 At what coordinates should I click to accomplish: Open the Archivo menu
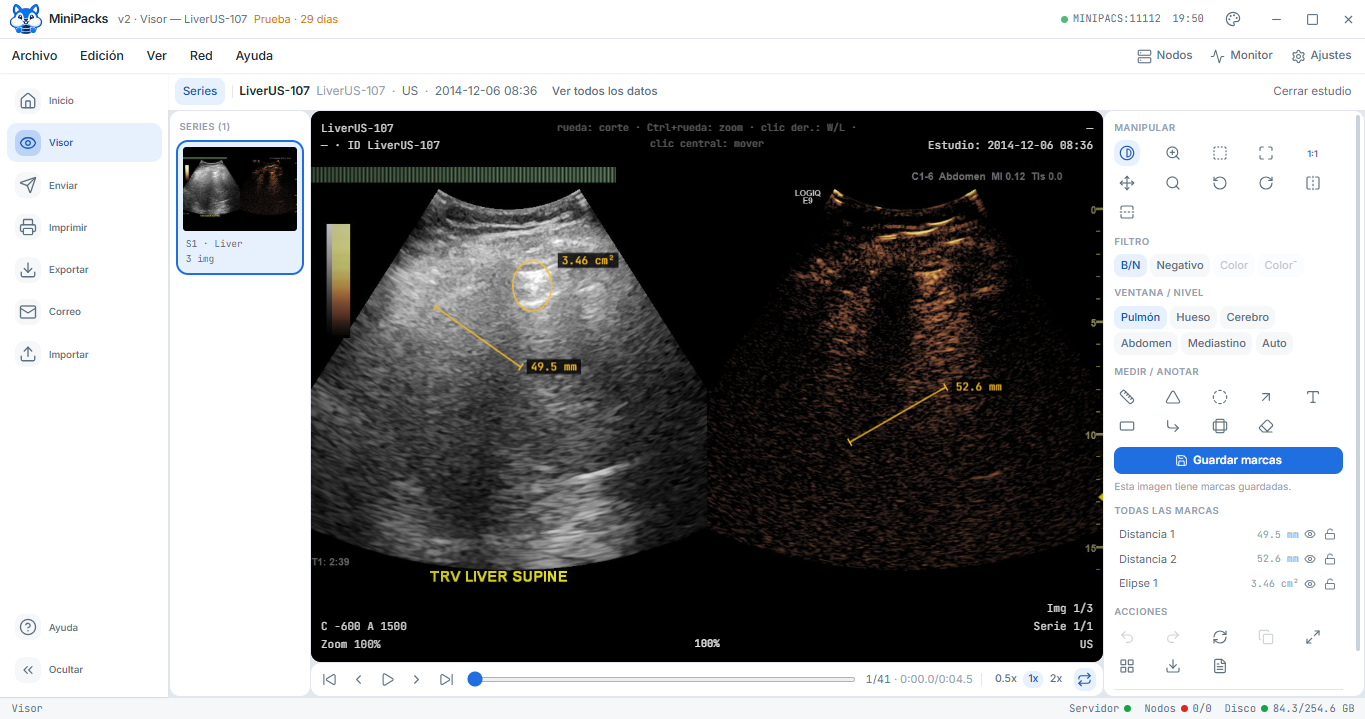click(35, 56)
